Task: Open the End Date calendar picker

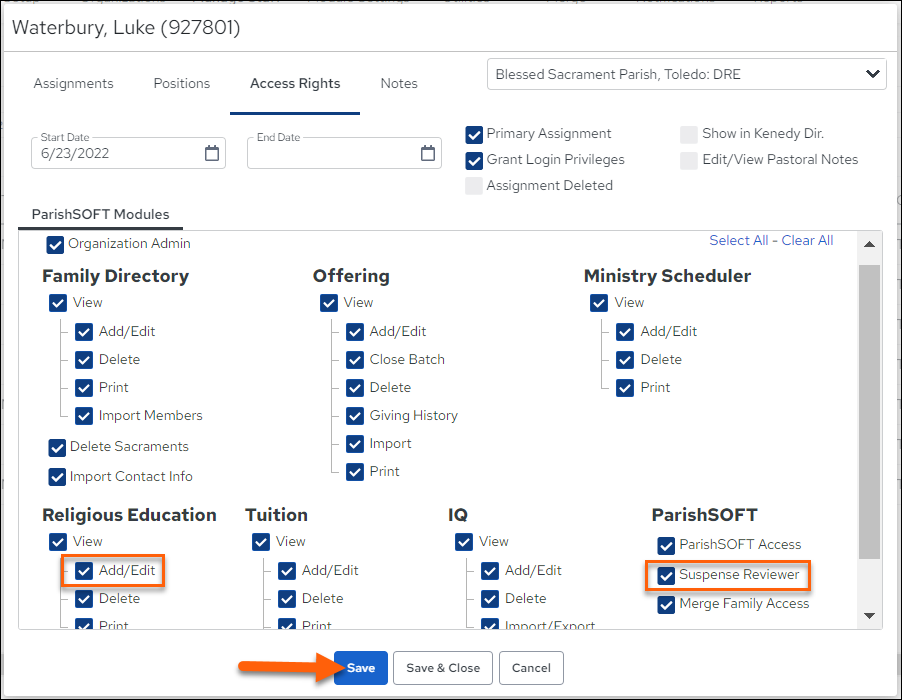Action: pyautogui.click(x=427, y=153)
